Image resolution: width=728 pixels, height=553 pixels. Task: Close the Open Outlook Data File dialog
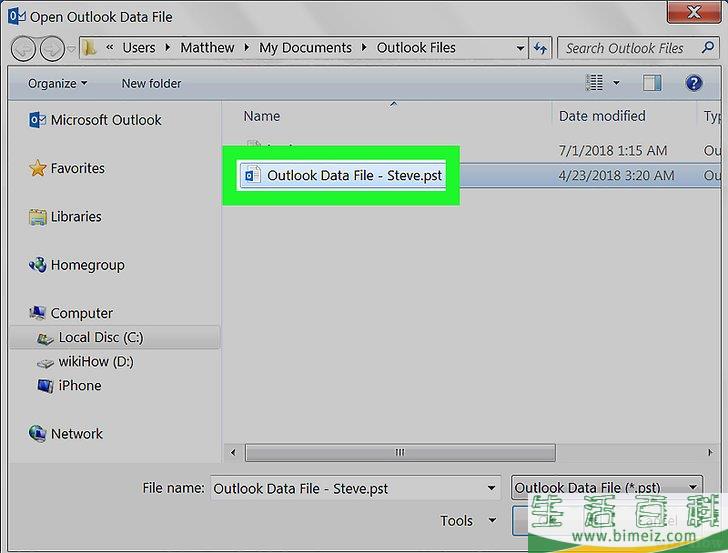click(x=694, y=12)
